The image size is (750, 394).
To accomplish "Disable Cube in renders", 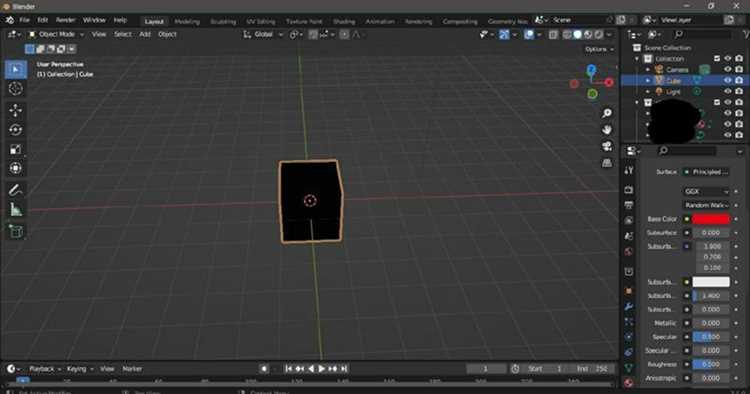I will pyautogui.click(x=739, y=80).
